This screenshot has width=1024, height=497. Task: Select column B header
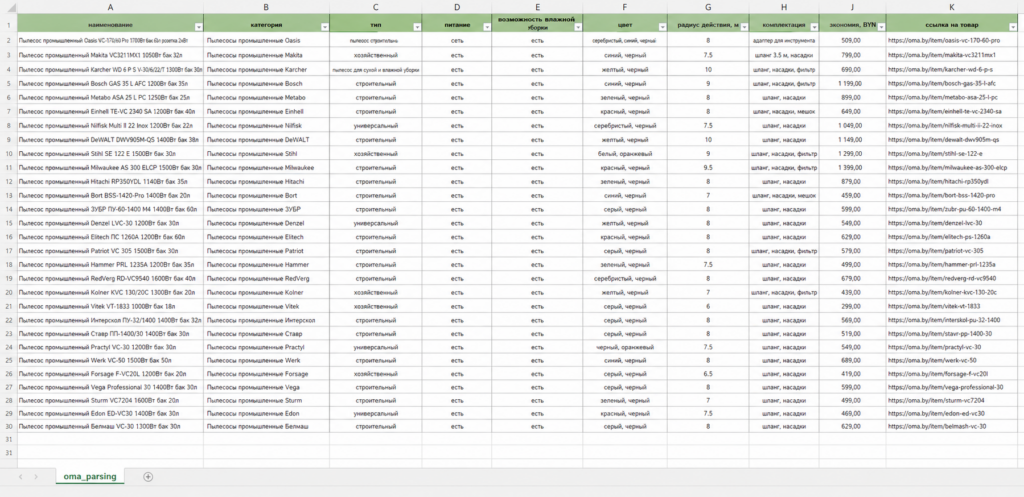pyautogui.click(x=266, y=7)
